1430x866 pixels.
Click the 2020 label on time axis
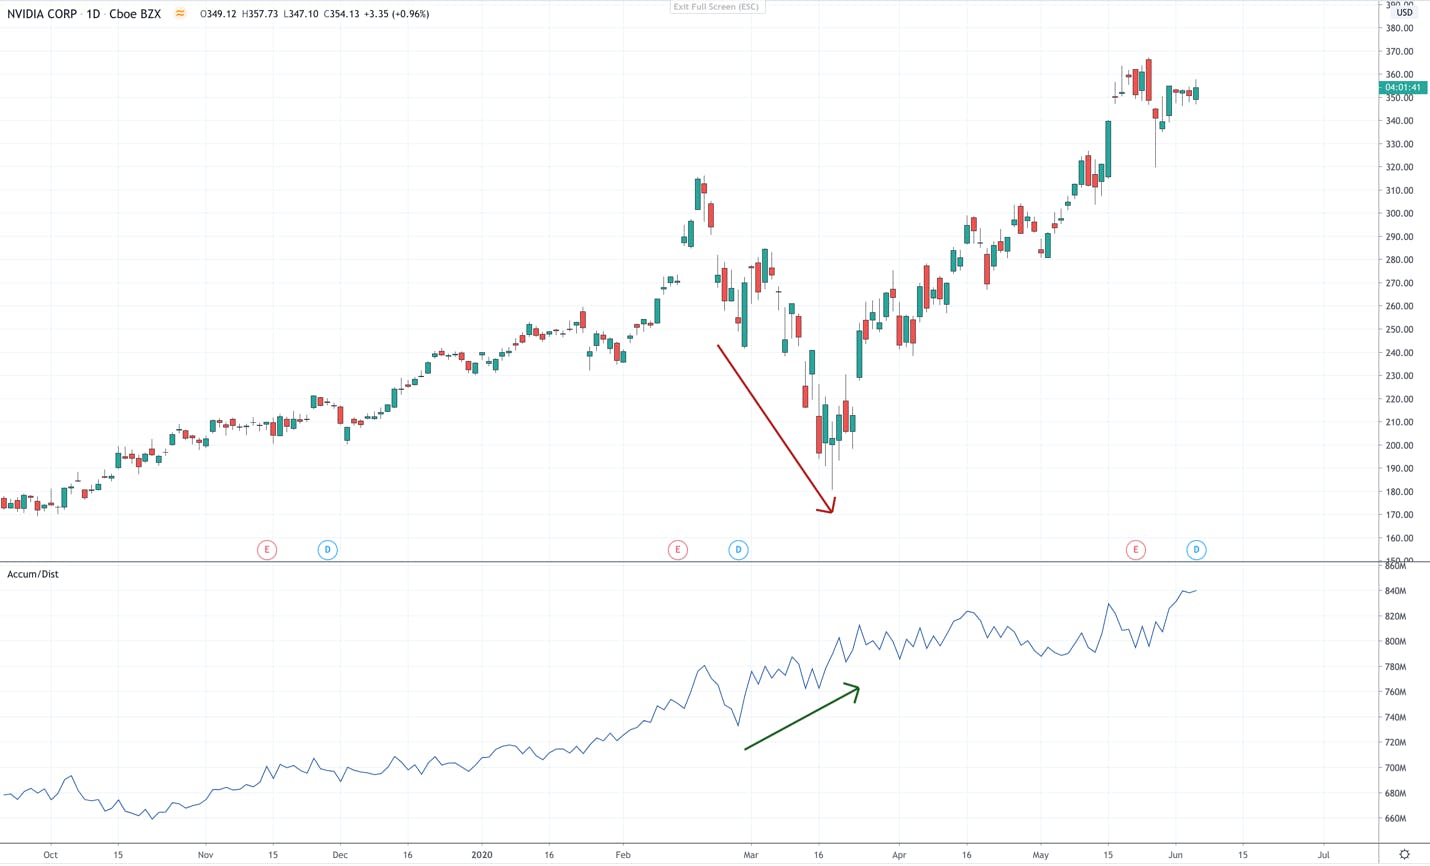point(482,855)
